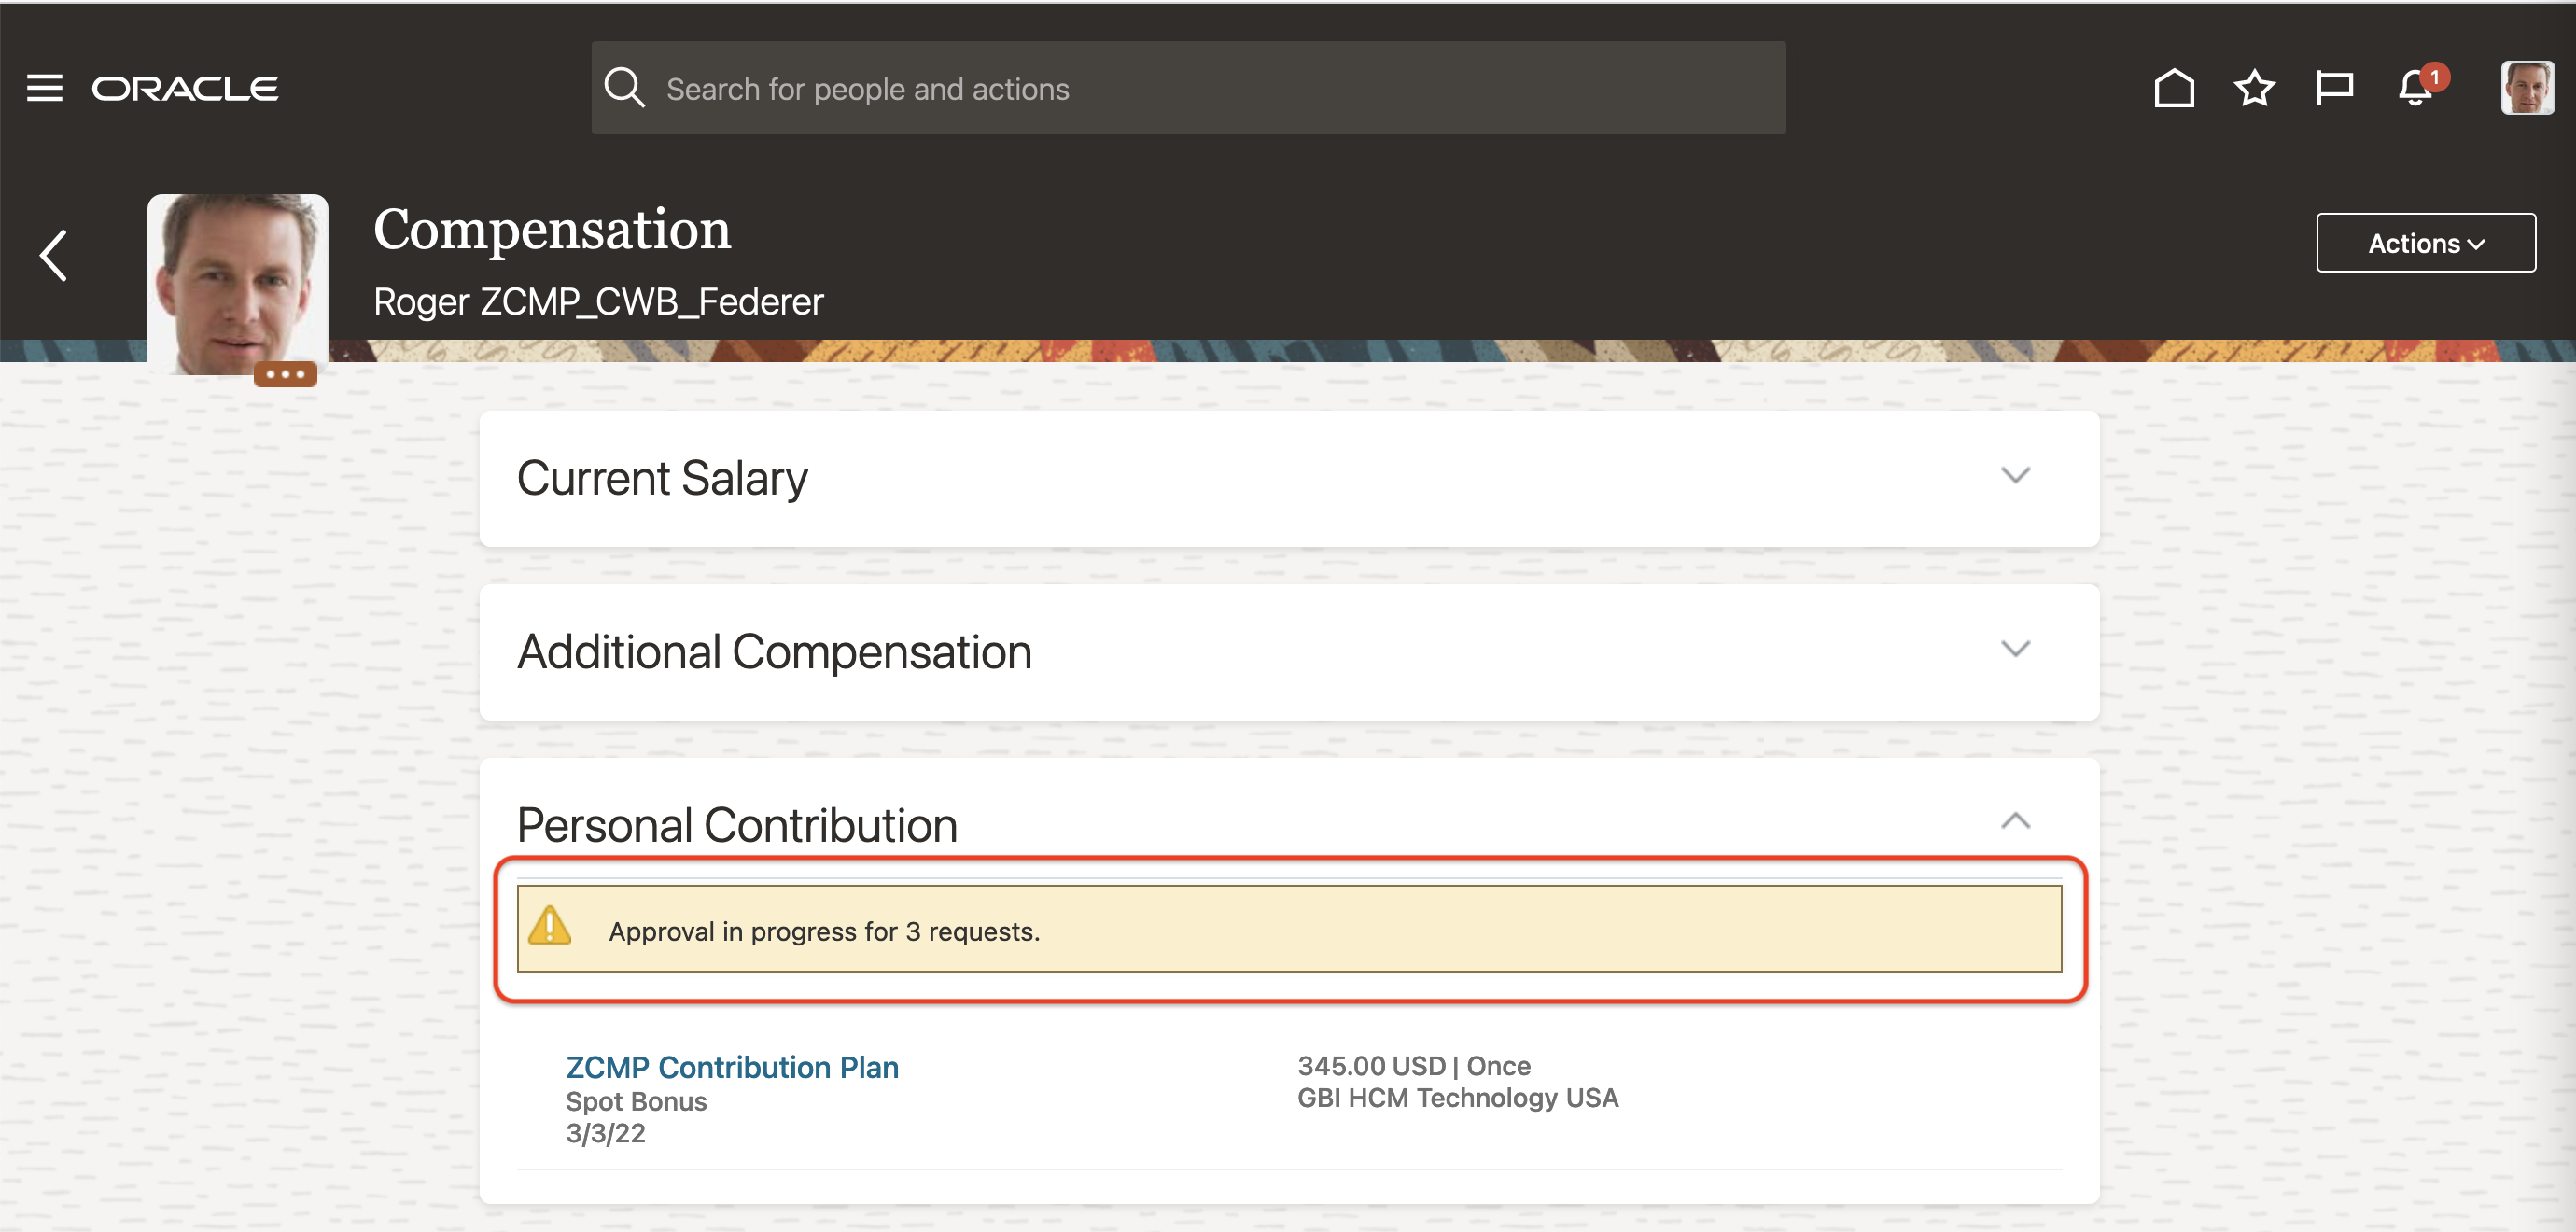The image size is (2576, 1232).
Task: Open notifications bell icon
Action: tap(2416, 88)
